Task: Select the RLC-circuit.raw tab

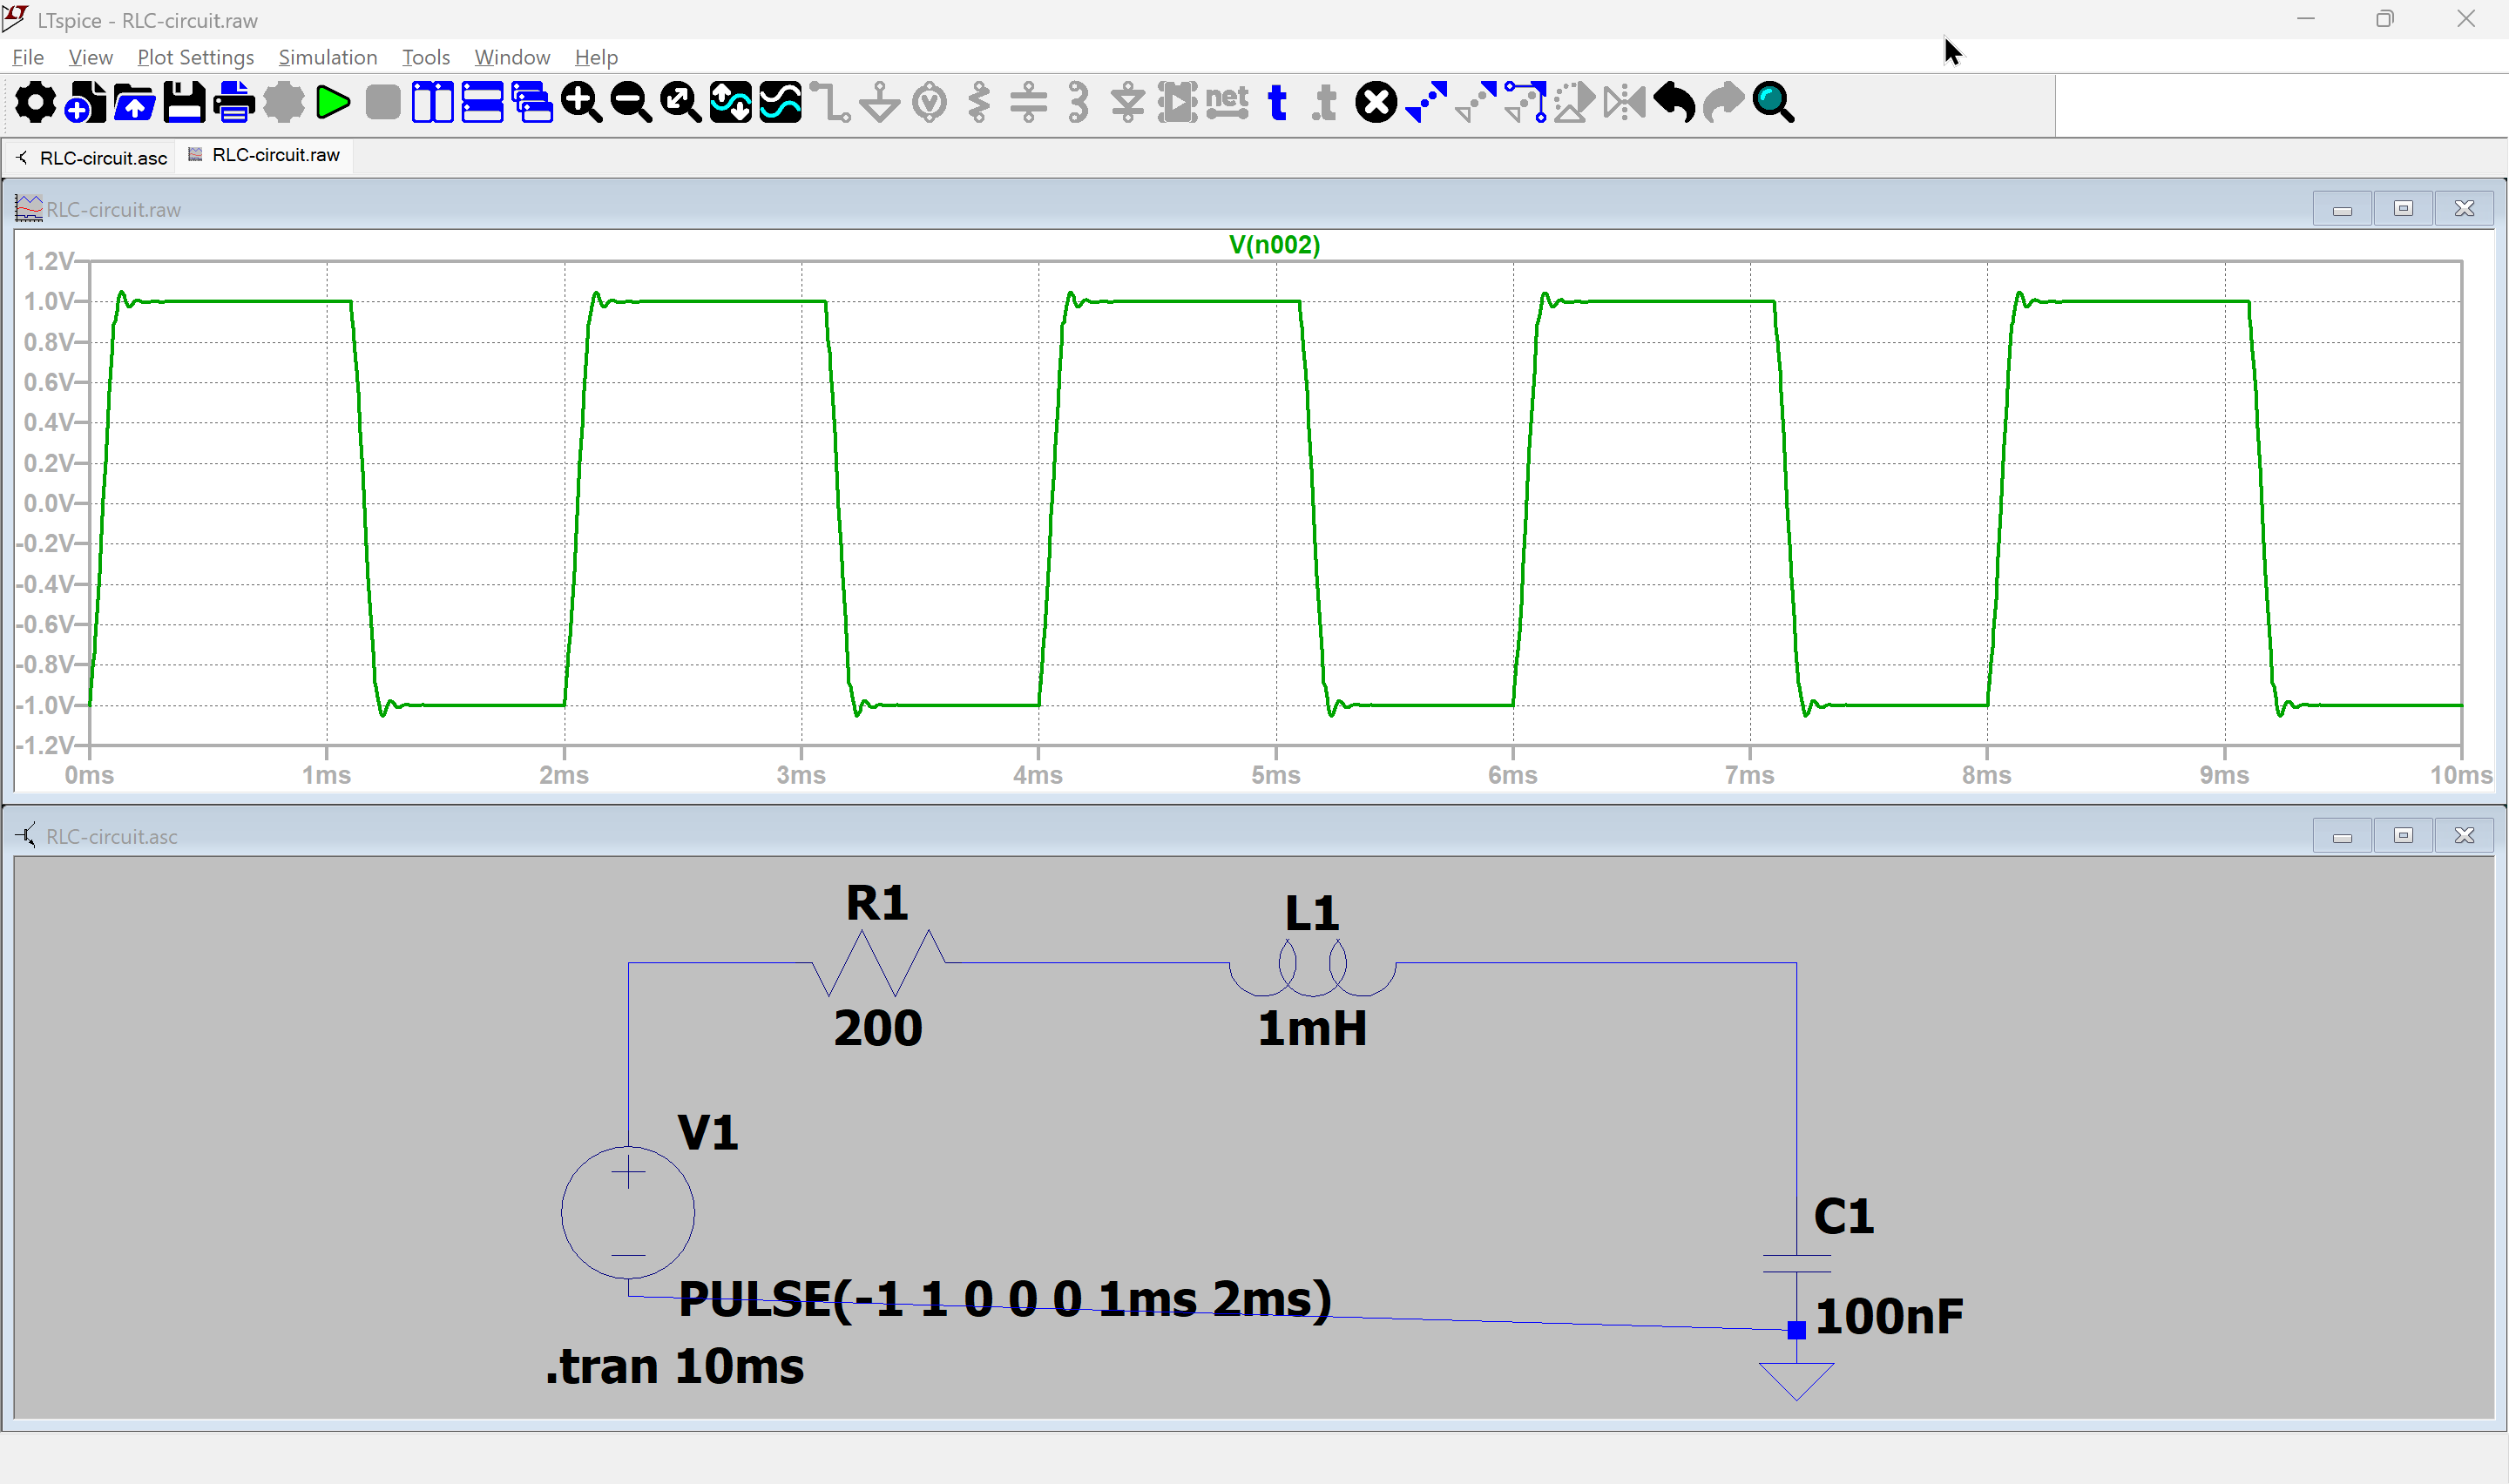Action: pos(275,155)
